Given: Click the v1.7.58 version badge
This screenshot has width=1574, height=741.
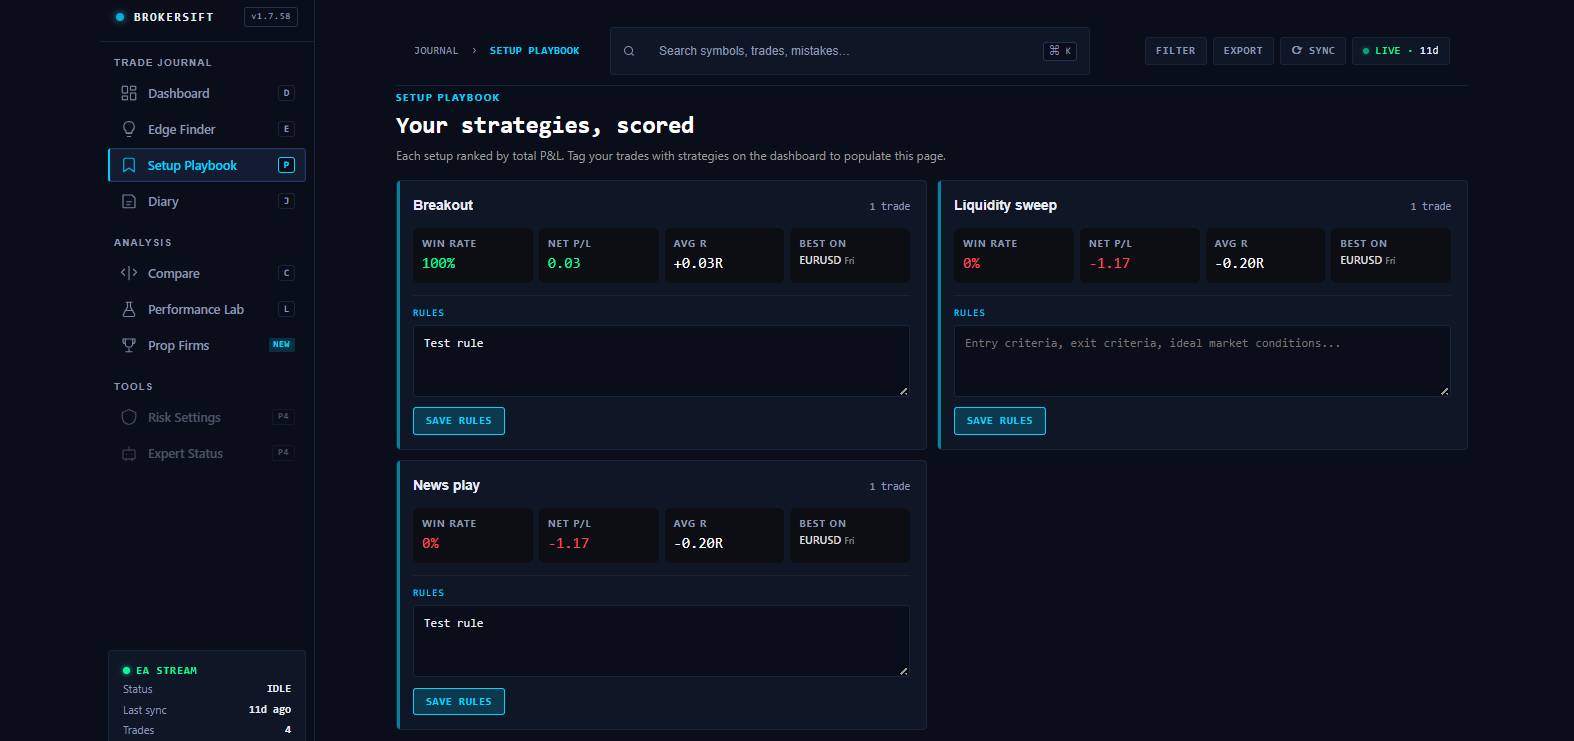Looking at the screenshot, I should [x=271, y=17].
